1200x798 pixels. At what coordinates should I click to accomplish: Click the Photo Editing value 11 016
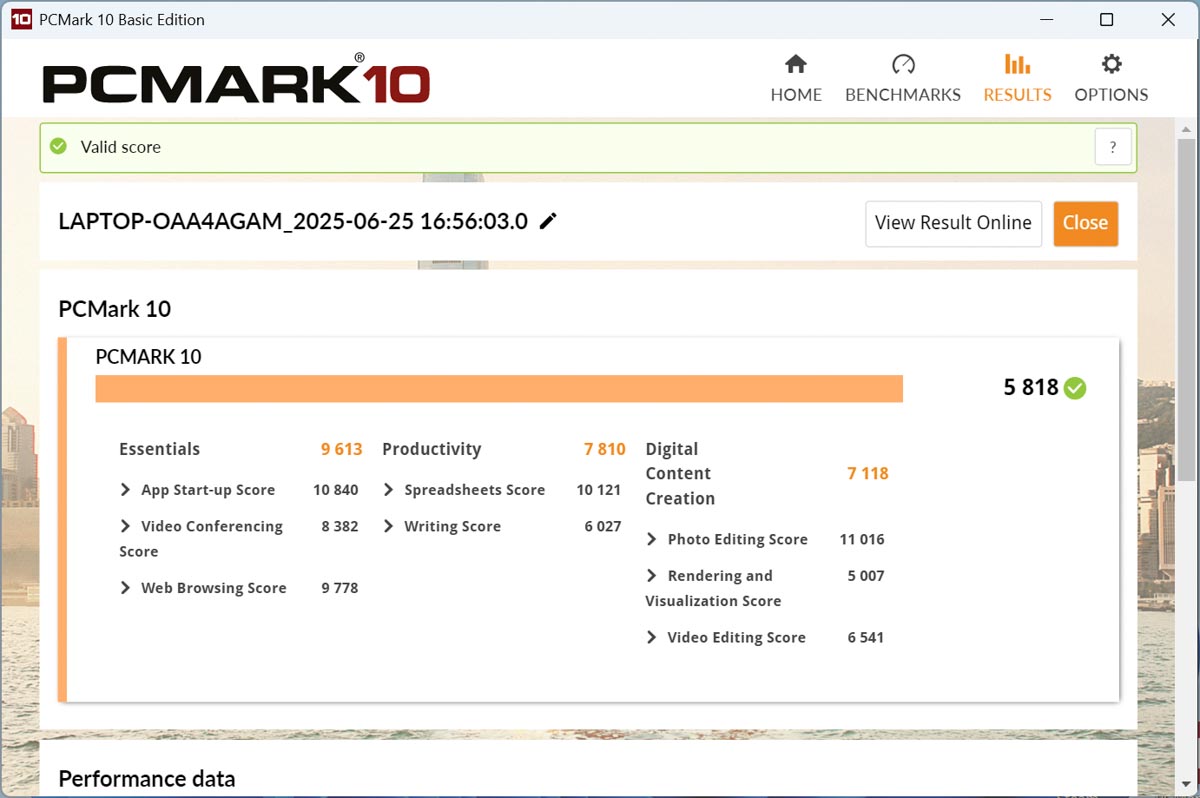[x=862, y=539]
